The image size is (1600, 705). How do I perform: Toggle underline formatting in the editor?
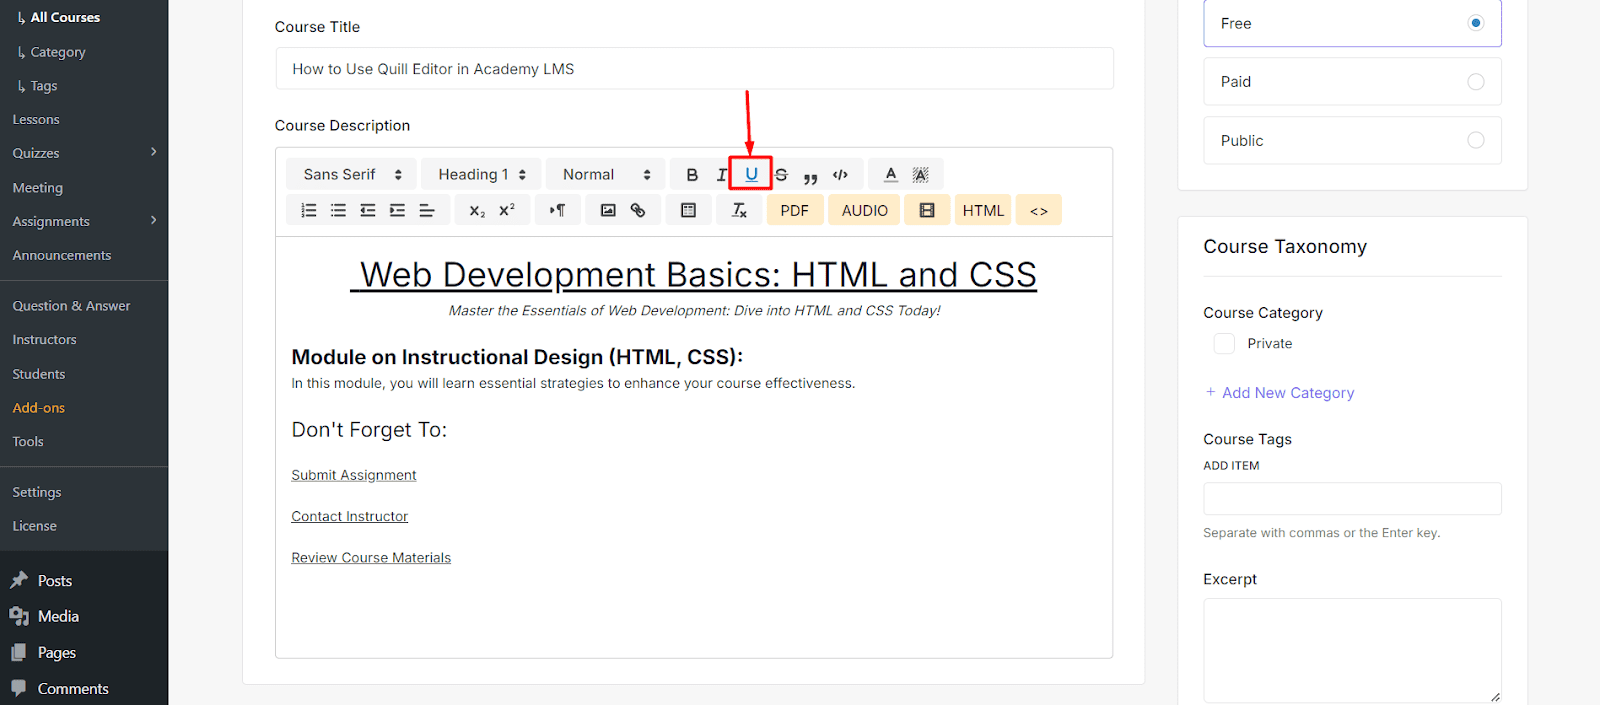click(x=751, y=174)
